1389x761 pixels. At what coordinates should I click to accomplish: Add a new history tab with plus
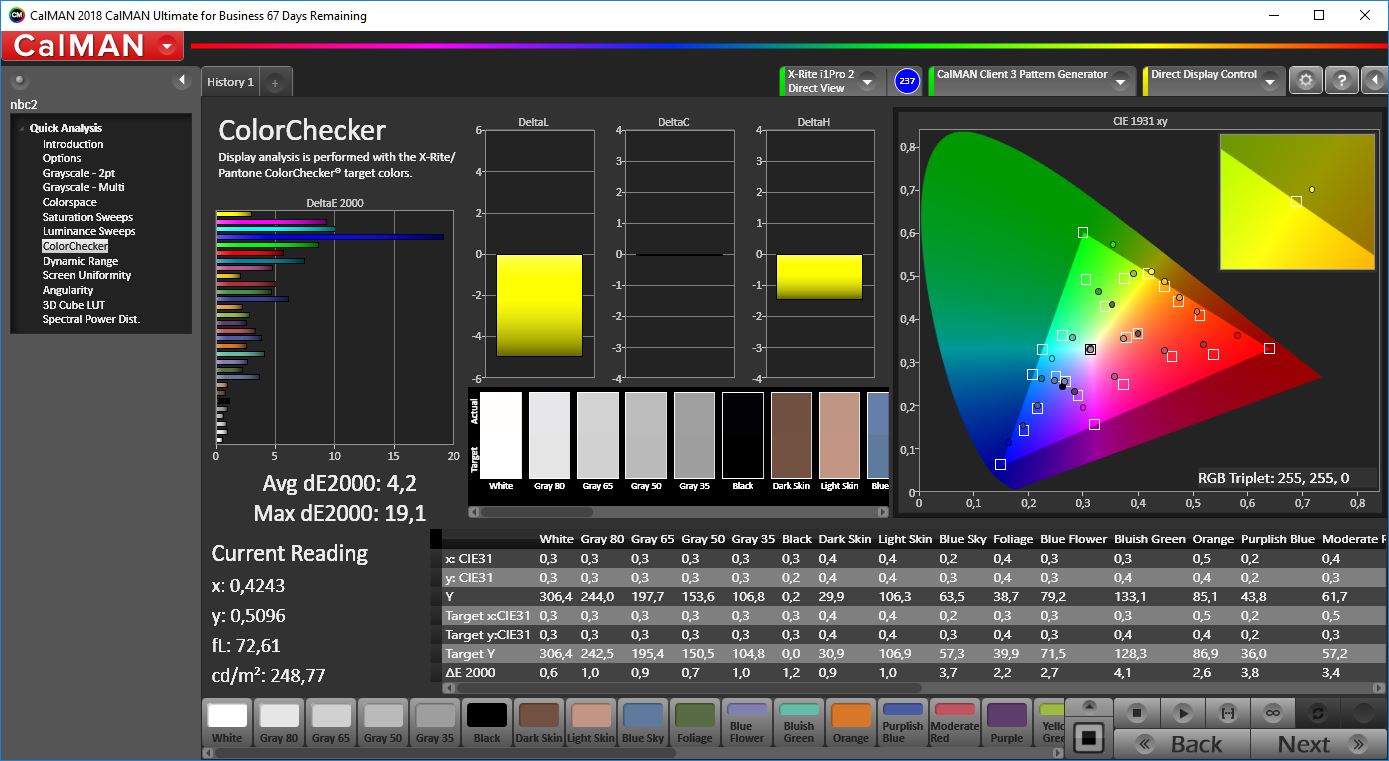(275, 83)
